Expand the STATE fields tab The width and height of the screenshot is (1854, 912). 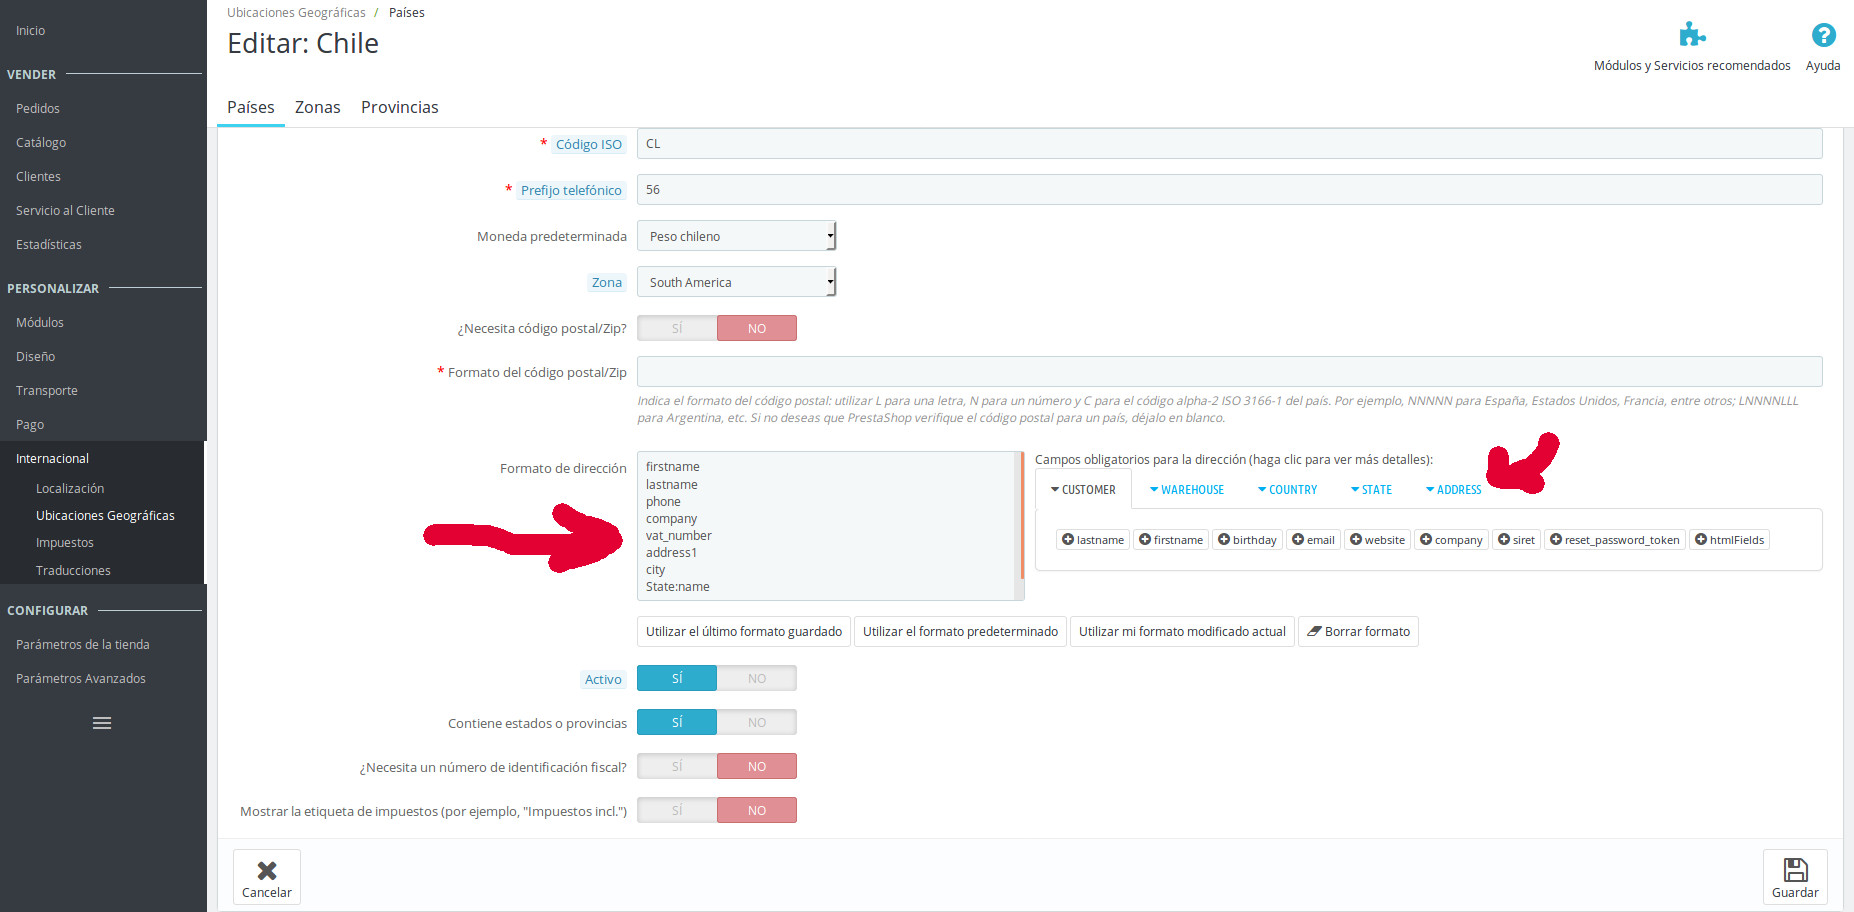coord(1371,490)
